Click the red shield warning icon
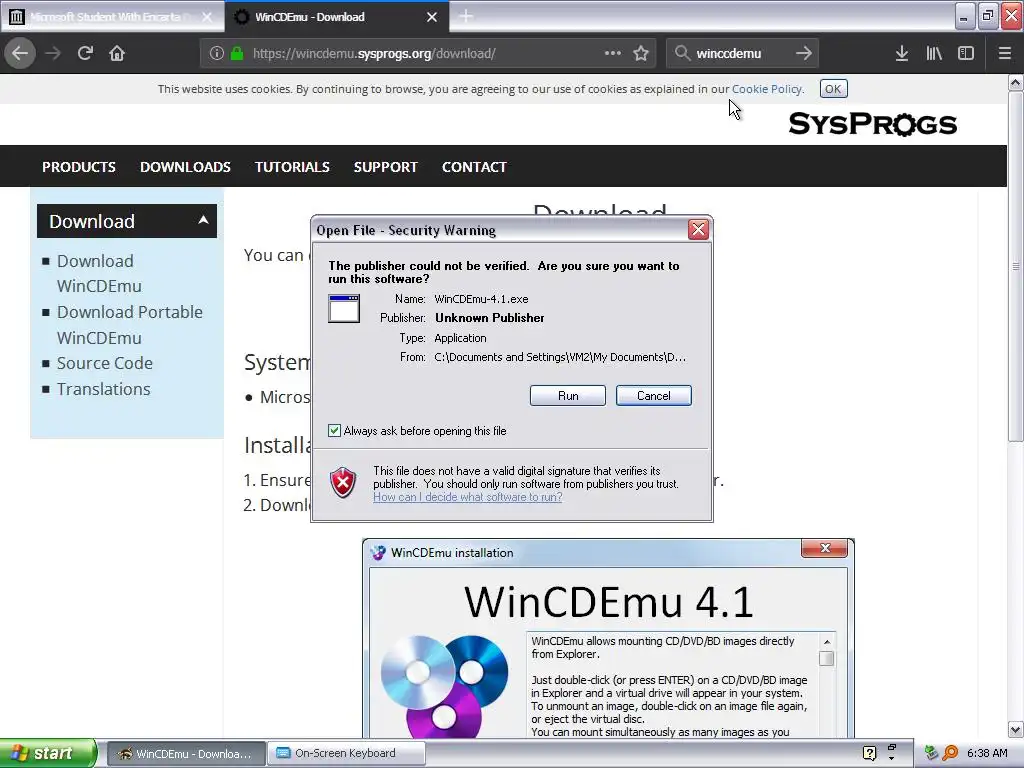 click(343, 483)
